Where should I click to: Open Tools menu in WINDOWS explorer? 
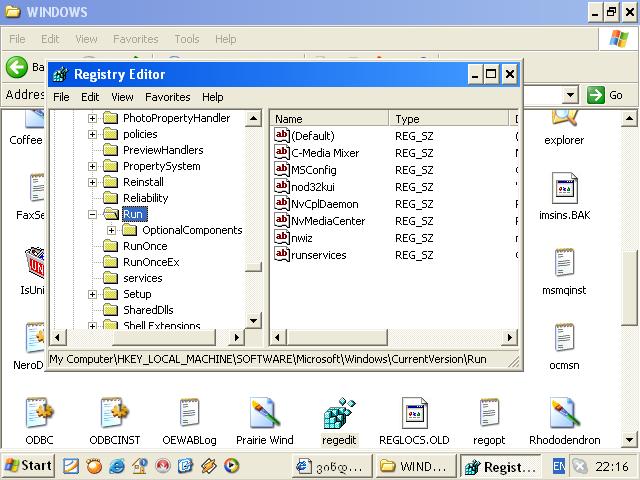187,39
